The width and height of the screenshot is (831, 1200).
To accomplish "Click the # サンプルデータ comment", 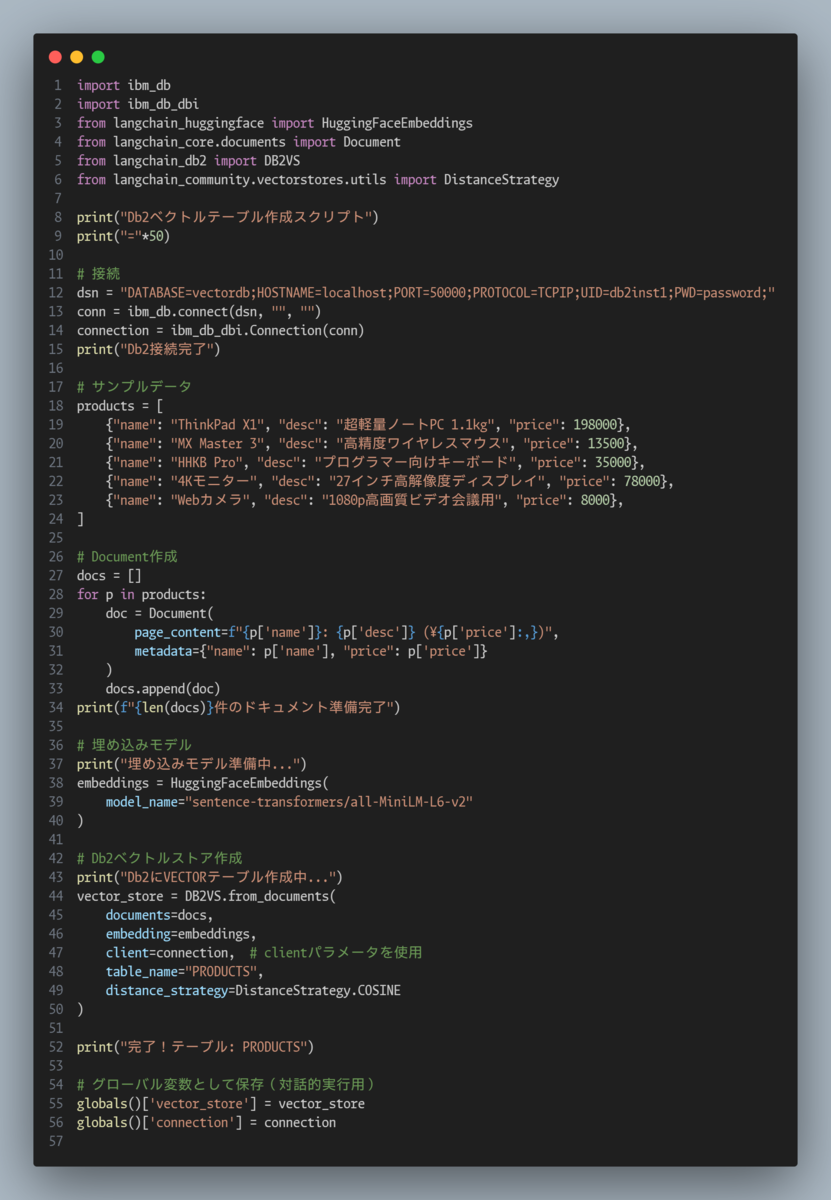I will [134, 386].
